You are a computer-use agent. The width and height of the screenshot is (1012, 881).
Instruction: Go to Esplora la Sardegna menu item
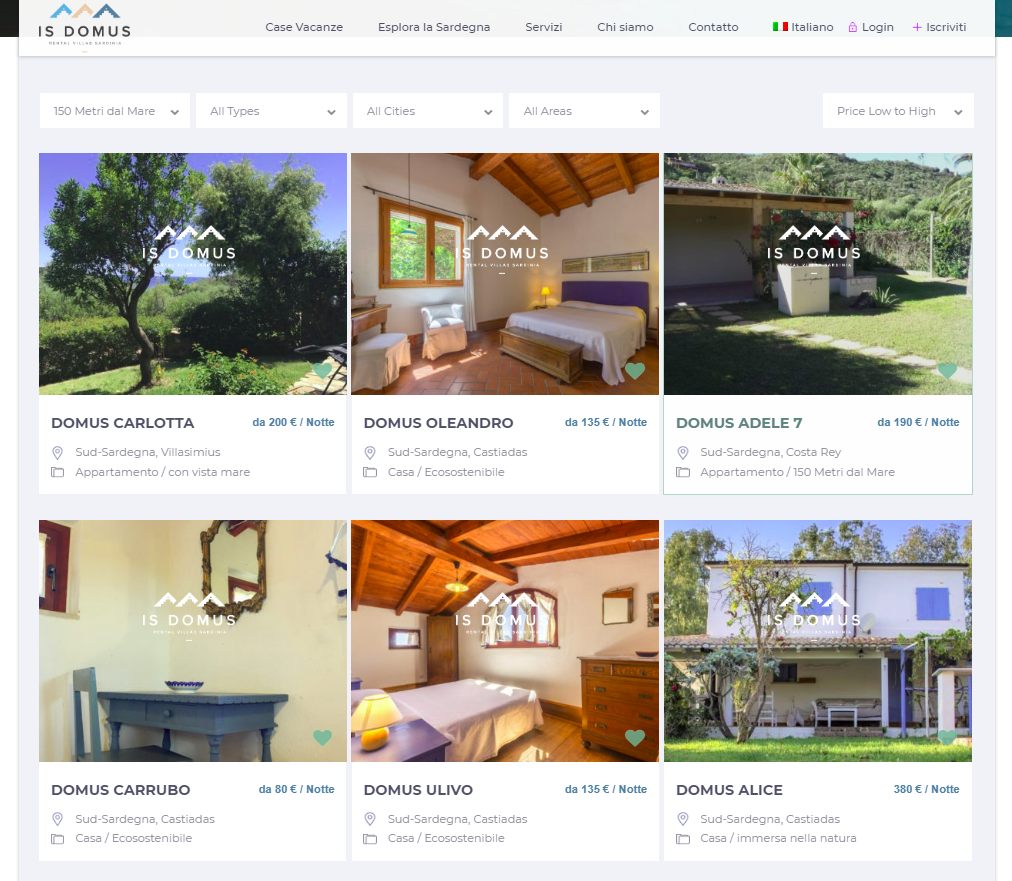pos(434,27)
